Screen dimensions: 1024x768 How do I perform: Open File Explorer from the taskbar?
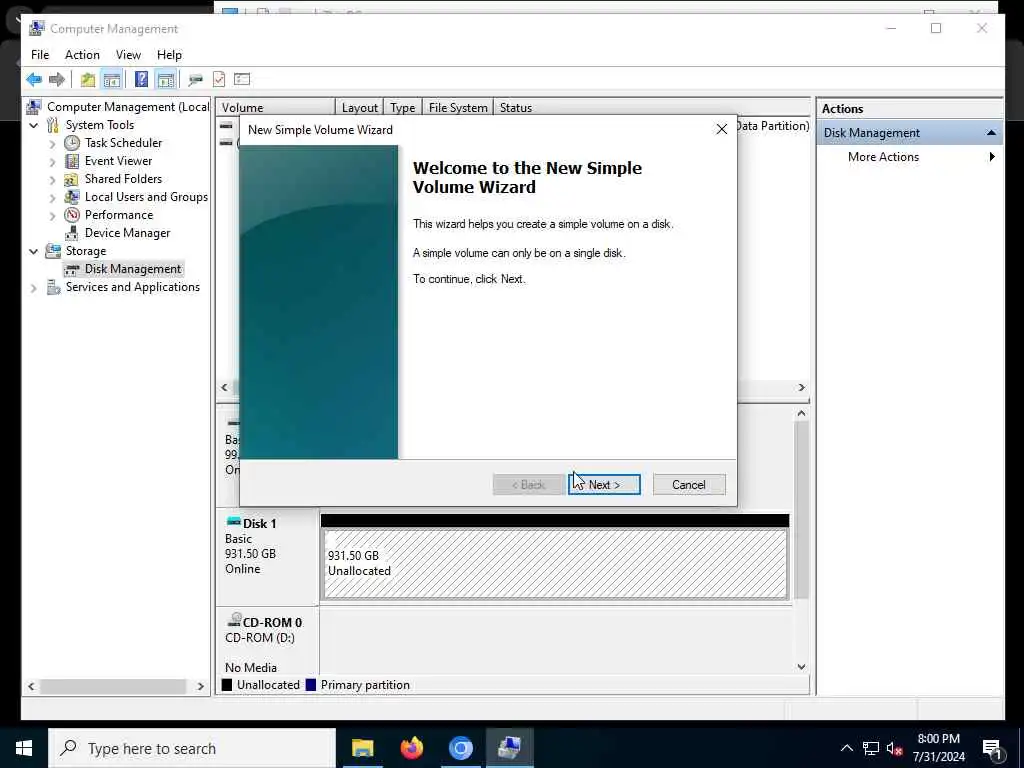coord(362,748)
